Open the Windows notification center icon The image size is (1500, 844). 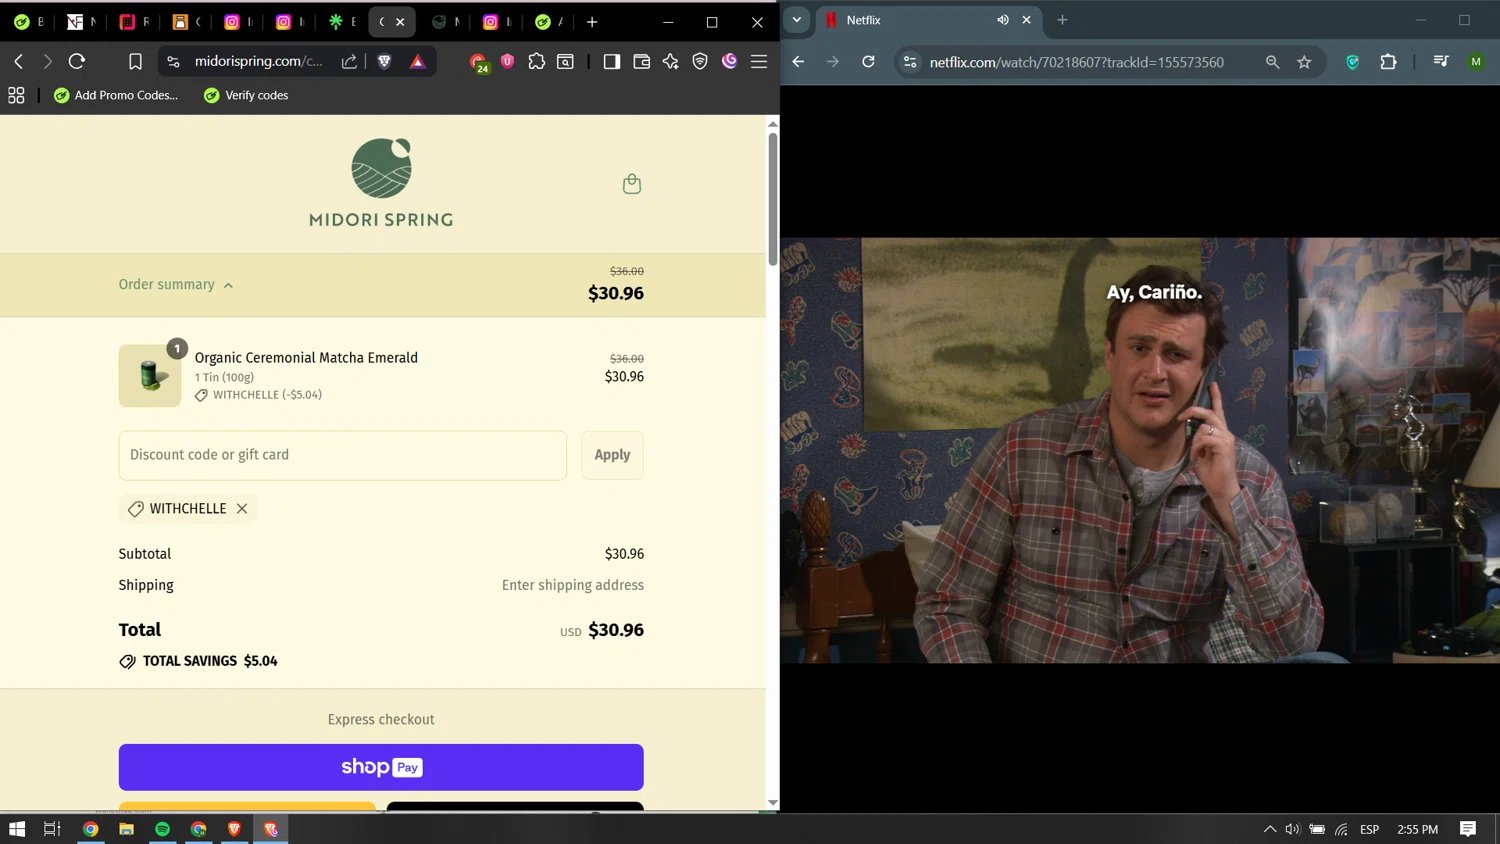[1468, 829]
